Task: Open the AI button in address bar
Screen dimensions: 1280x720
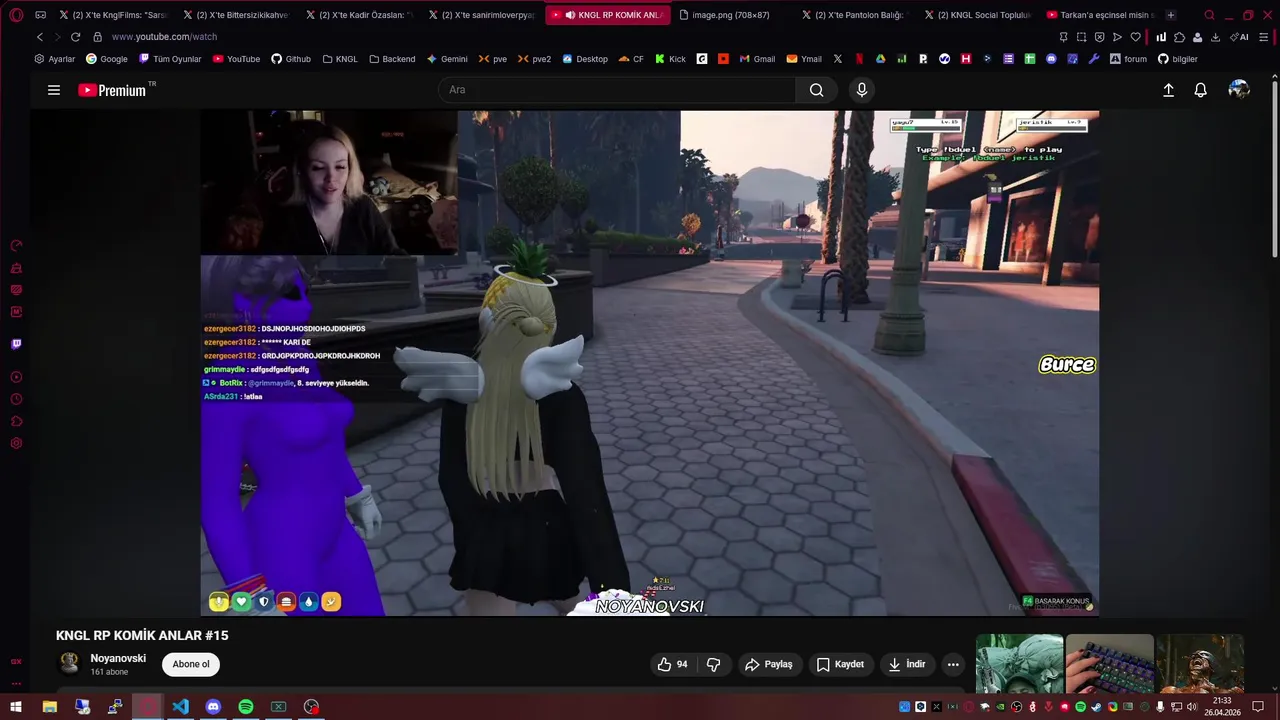Action: [x=1239, y=37]
